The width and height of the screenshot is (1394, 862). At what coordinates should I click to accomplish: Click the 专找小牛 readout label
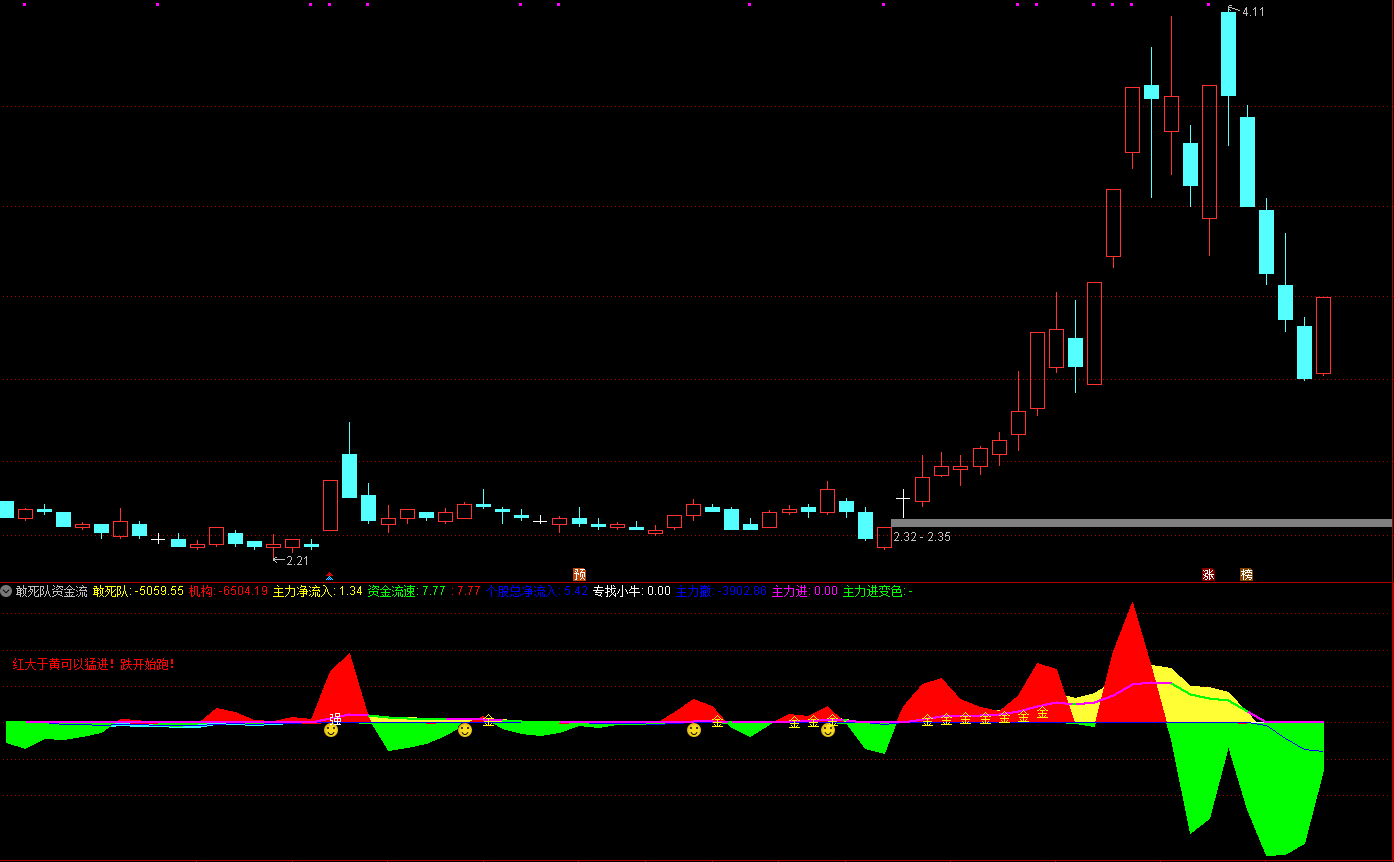point(631,591)
